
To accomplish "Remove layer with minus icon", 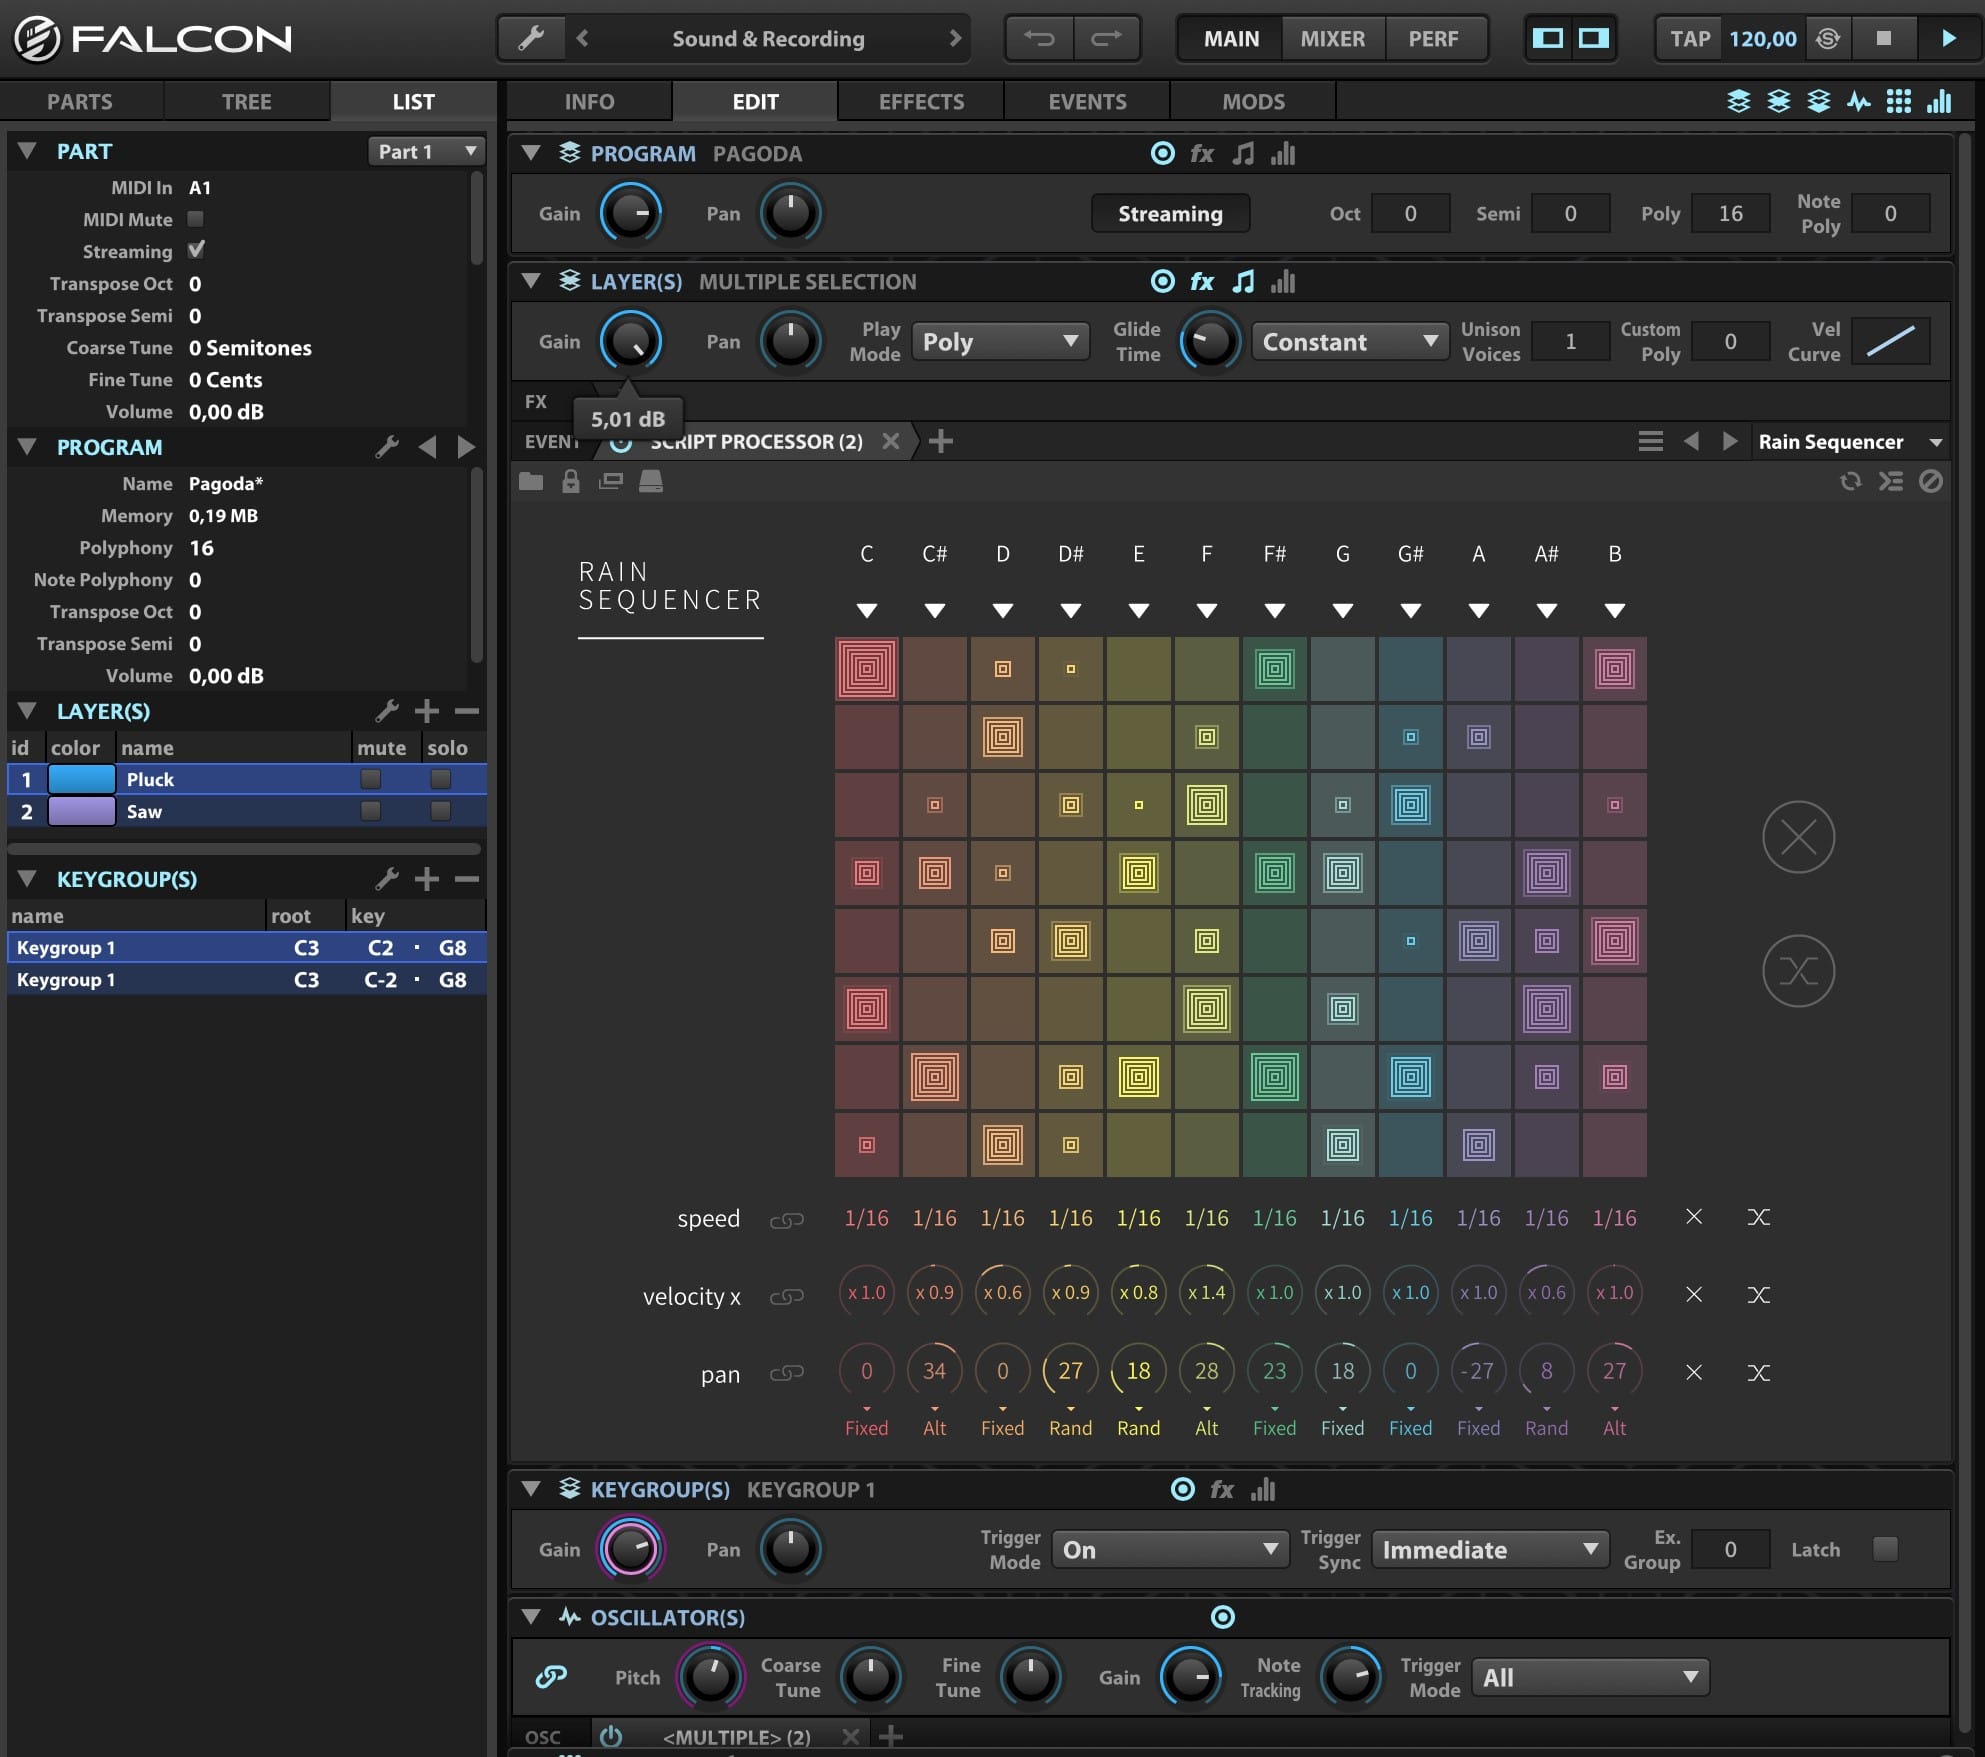I will click(467, 711).
